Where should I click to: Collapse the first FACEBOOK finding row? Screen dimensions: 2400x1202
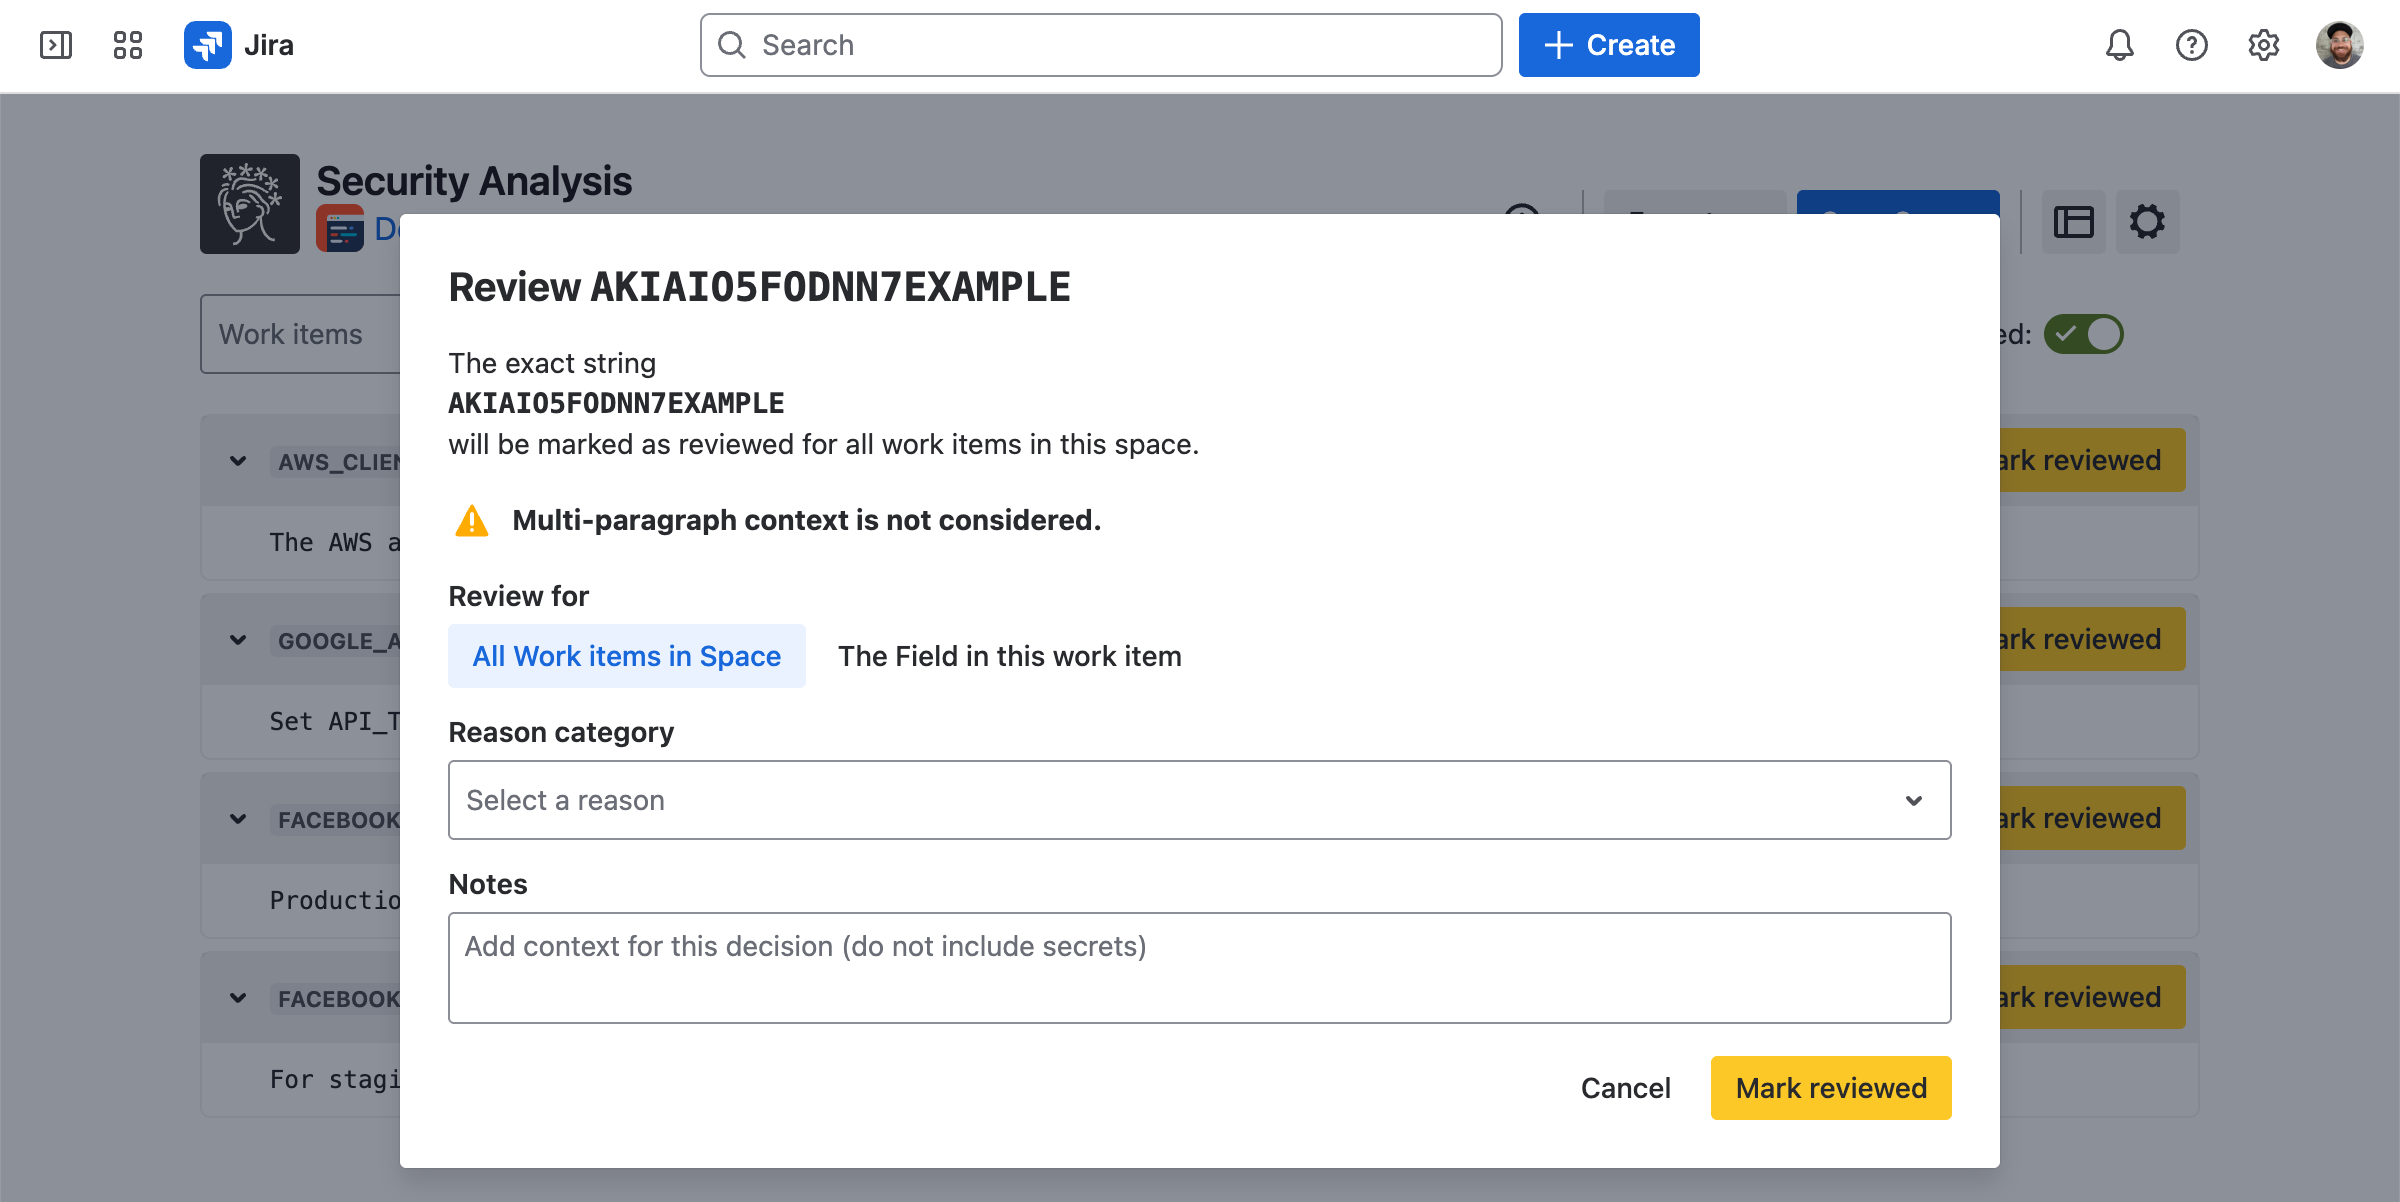tap(238, 819)
